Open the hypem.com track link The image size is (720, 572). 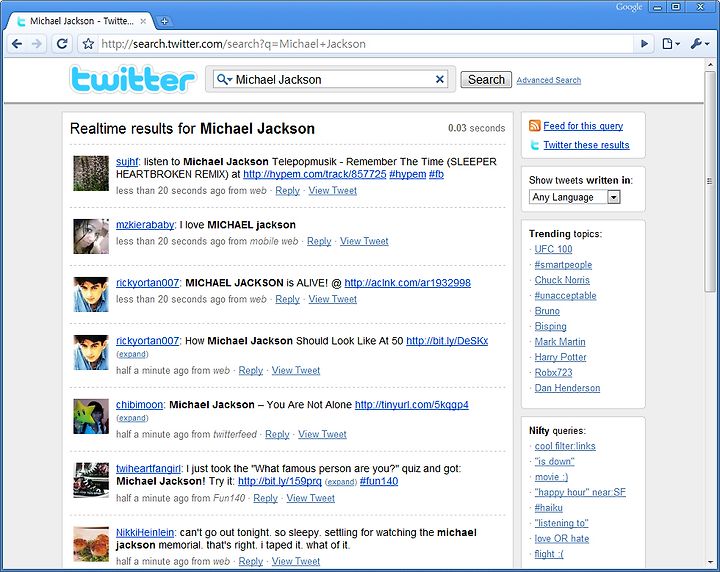click(315, 174)
